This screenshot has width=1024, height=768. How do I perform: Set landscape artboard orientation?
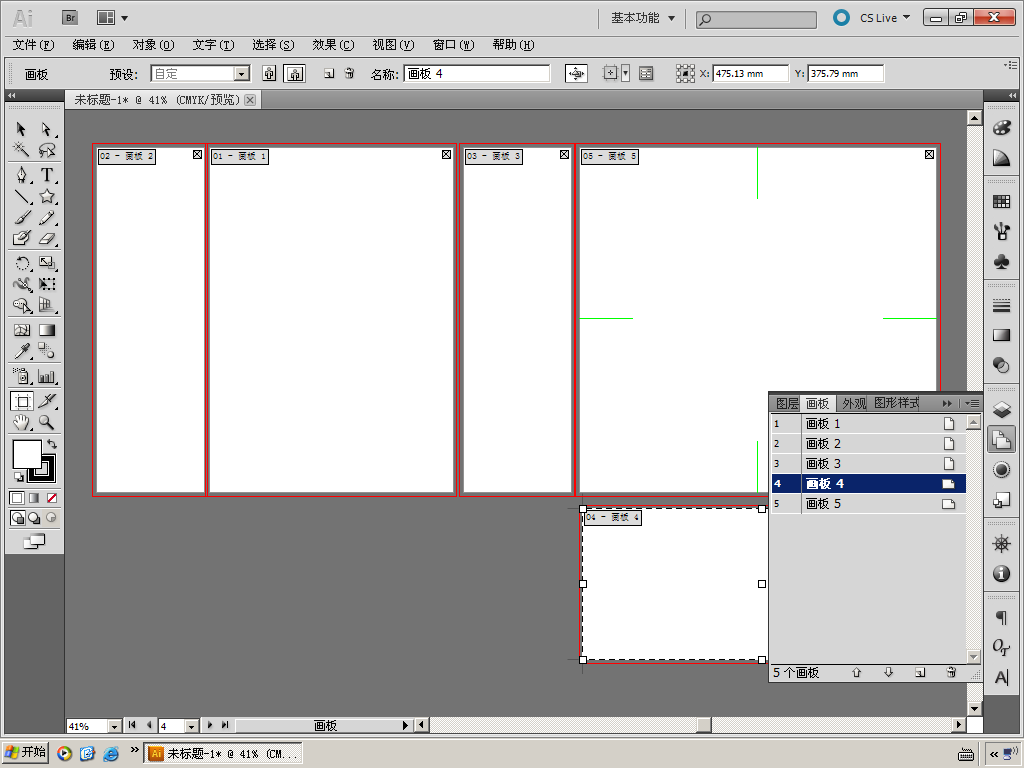coord(295,74)
